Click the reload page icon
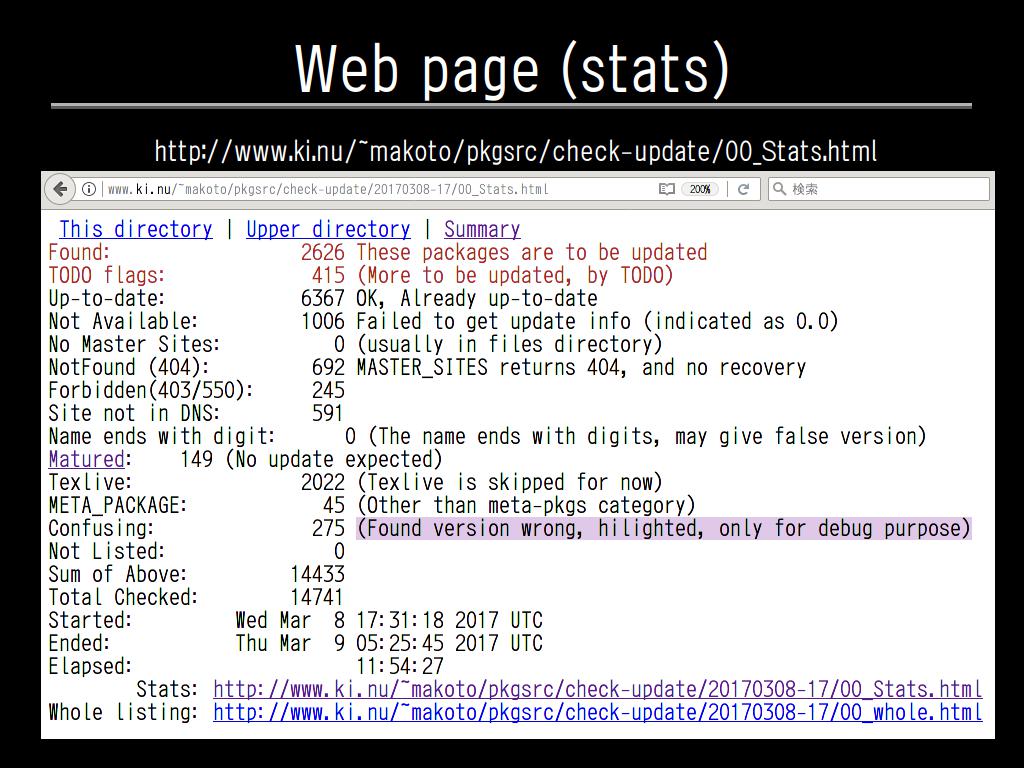1024x768 pixels. pyautogui.click(x=743, y=189)
